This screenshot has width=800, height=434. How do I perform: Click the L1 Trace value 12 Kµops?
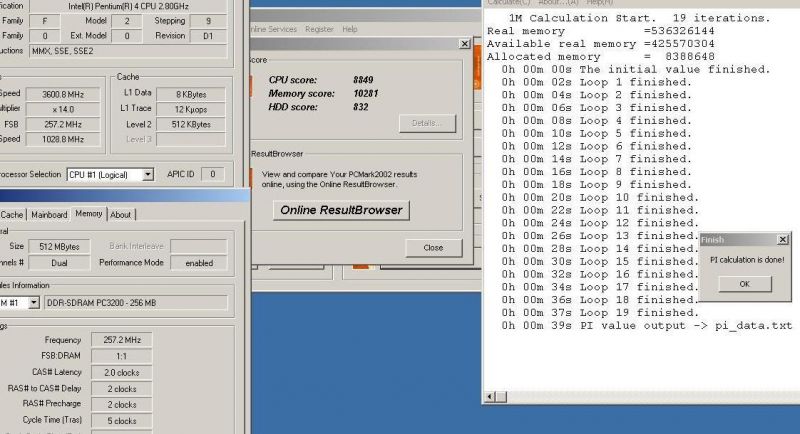(191, 110)
